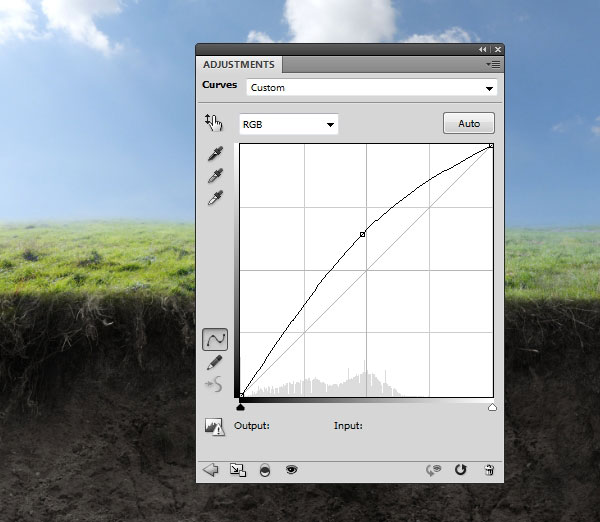Click the histogram warning recalculate icon
Image resolution: width=600 pixels, height=522 pixels.
click(214, 427)
